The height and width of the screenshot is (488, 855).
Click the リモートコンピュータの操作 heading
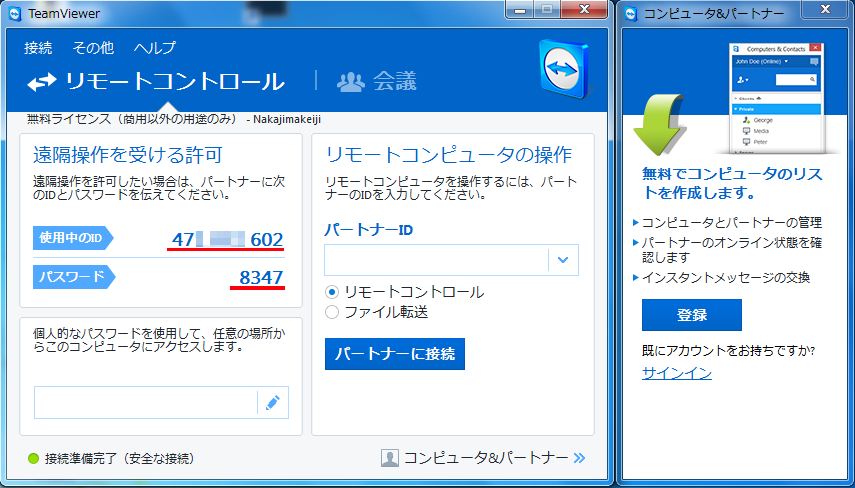click(x=448, y=155)
